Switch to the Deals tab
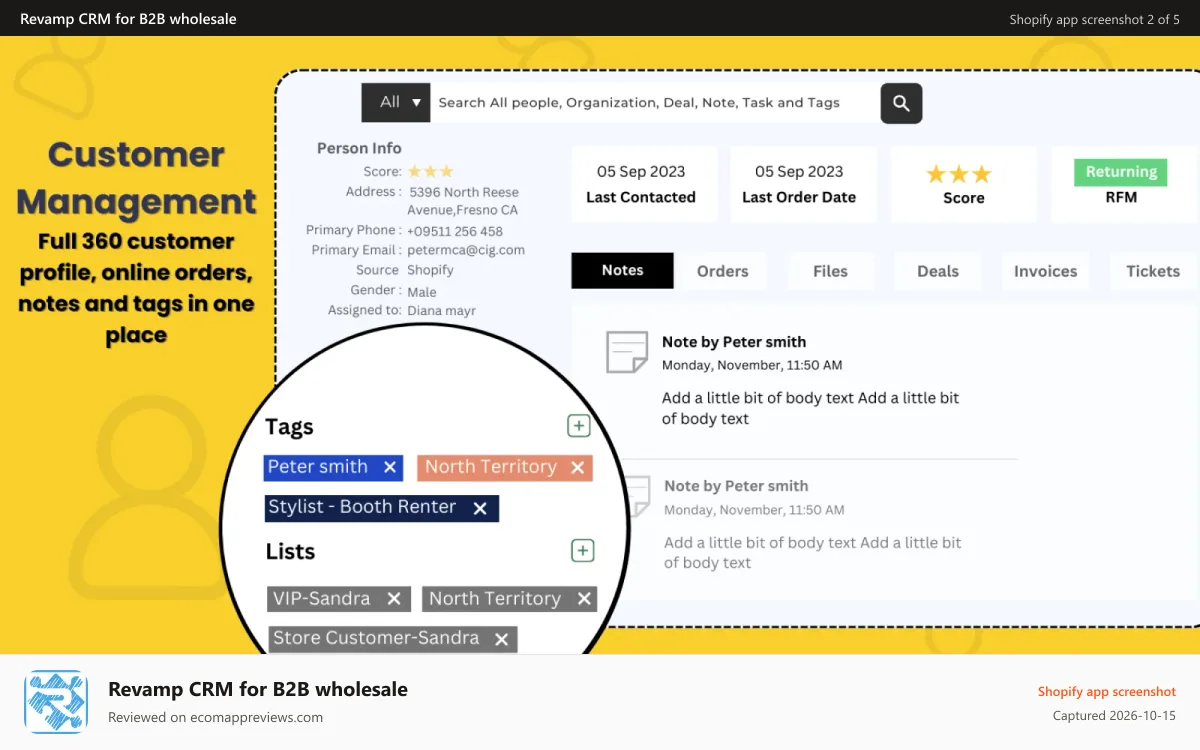The width and height of the screenshot is (1200, 750). tap(938, 271)
